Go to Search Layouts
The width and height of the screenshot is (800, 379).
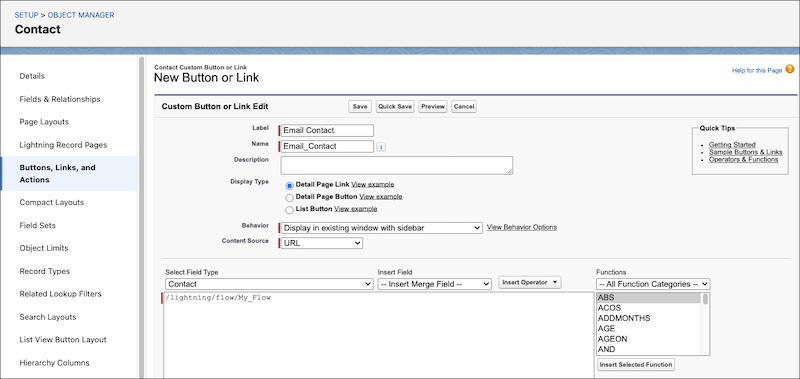tap(48, 317)
